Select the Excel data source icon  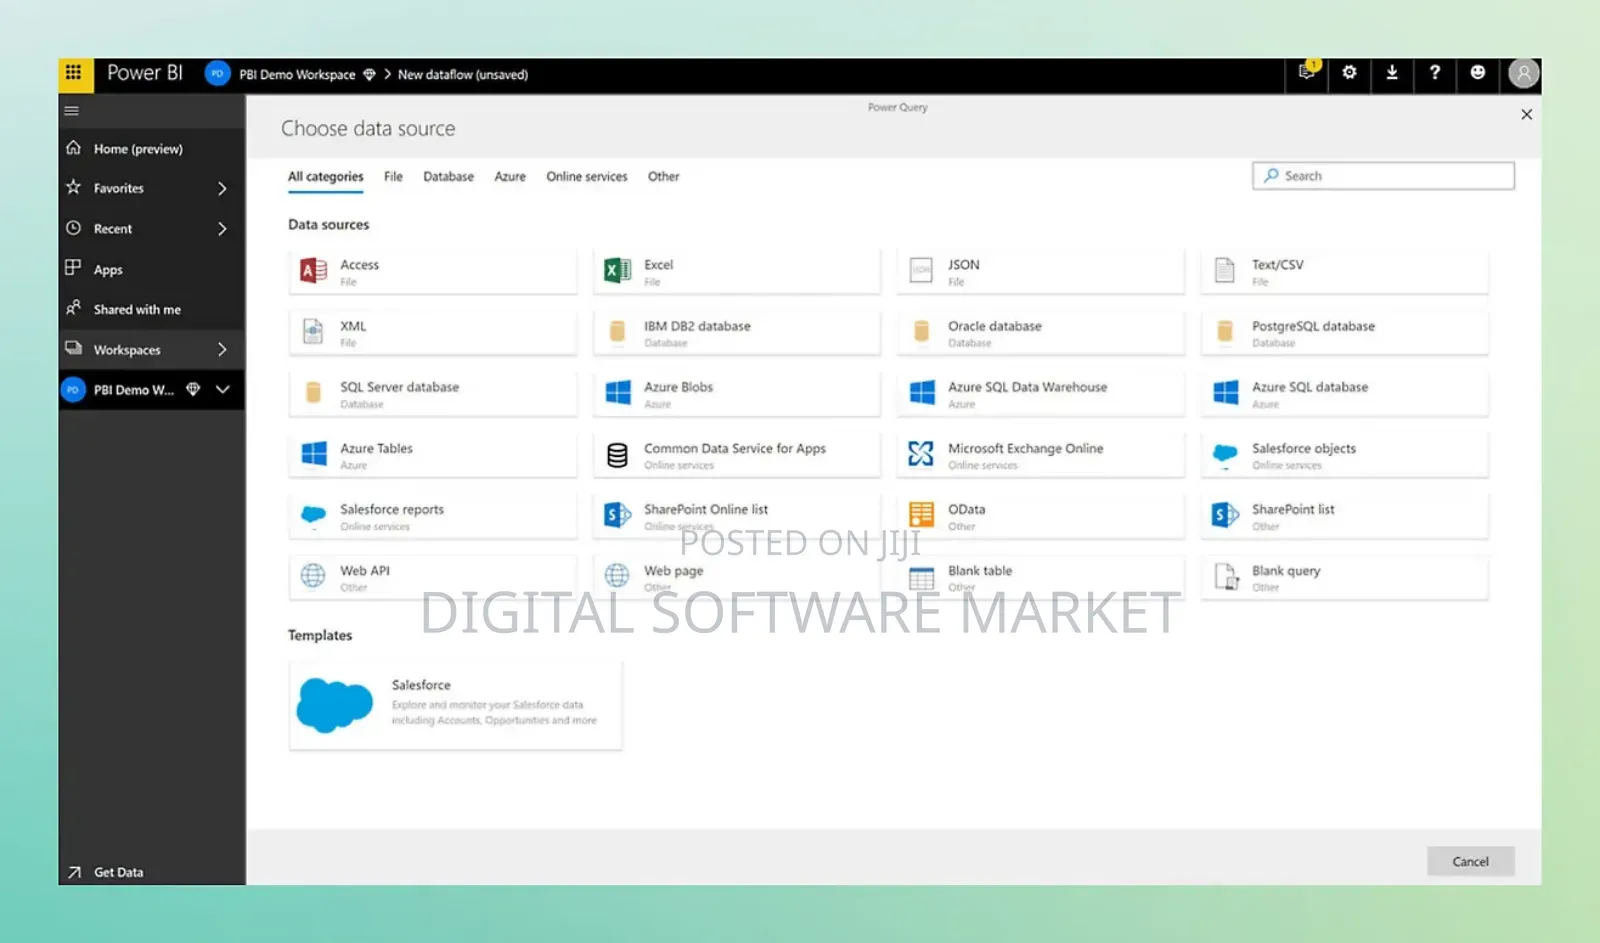tap(618, 270)
